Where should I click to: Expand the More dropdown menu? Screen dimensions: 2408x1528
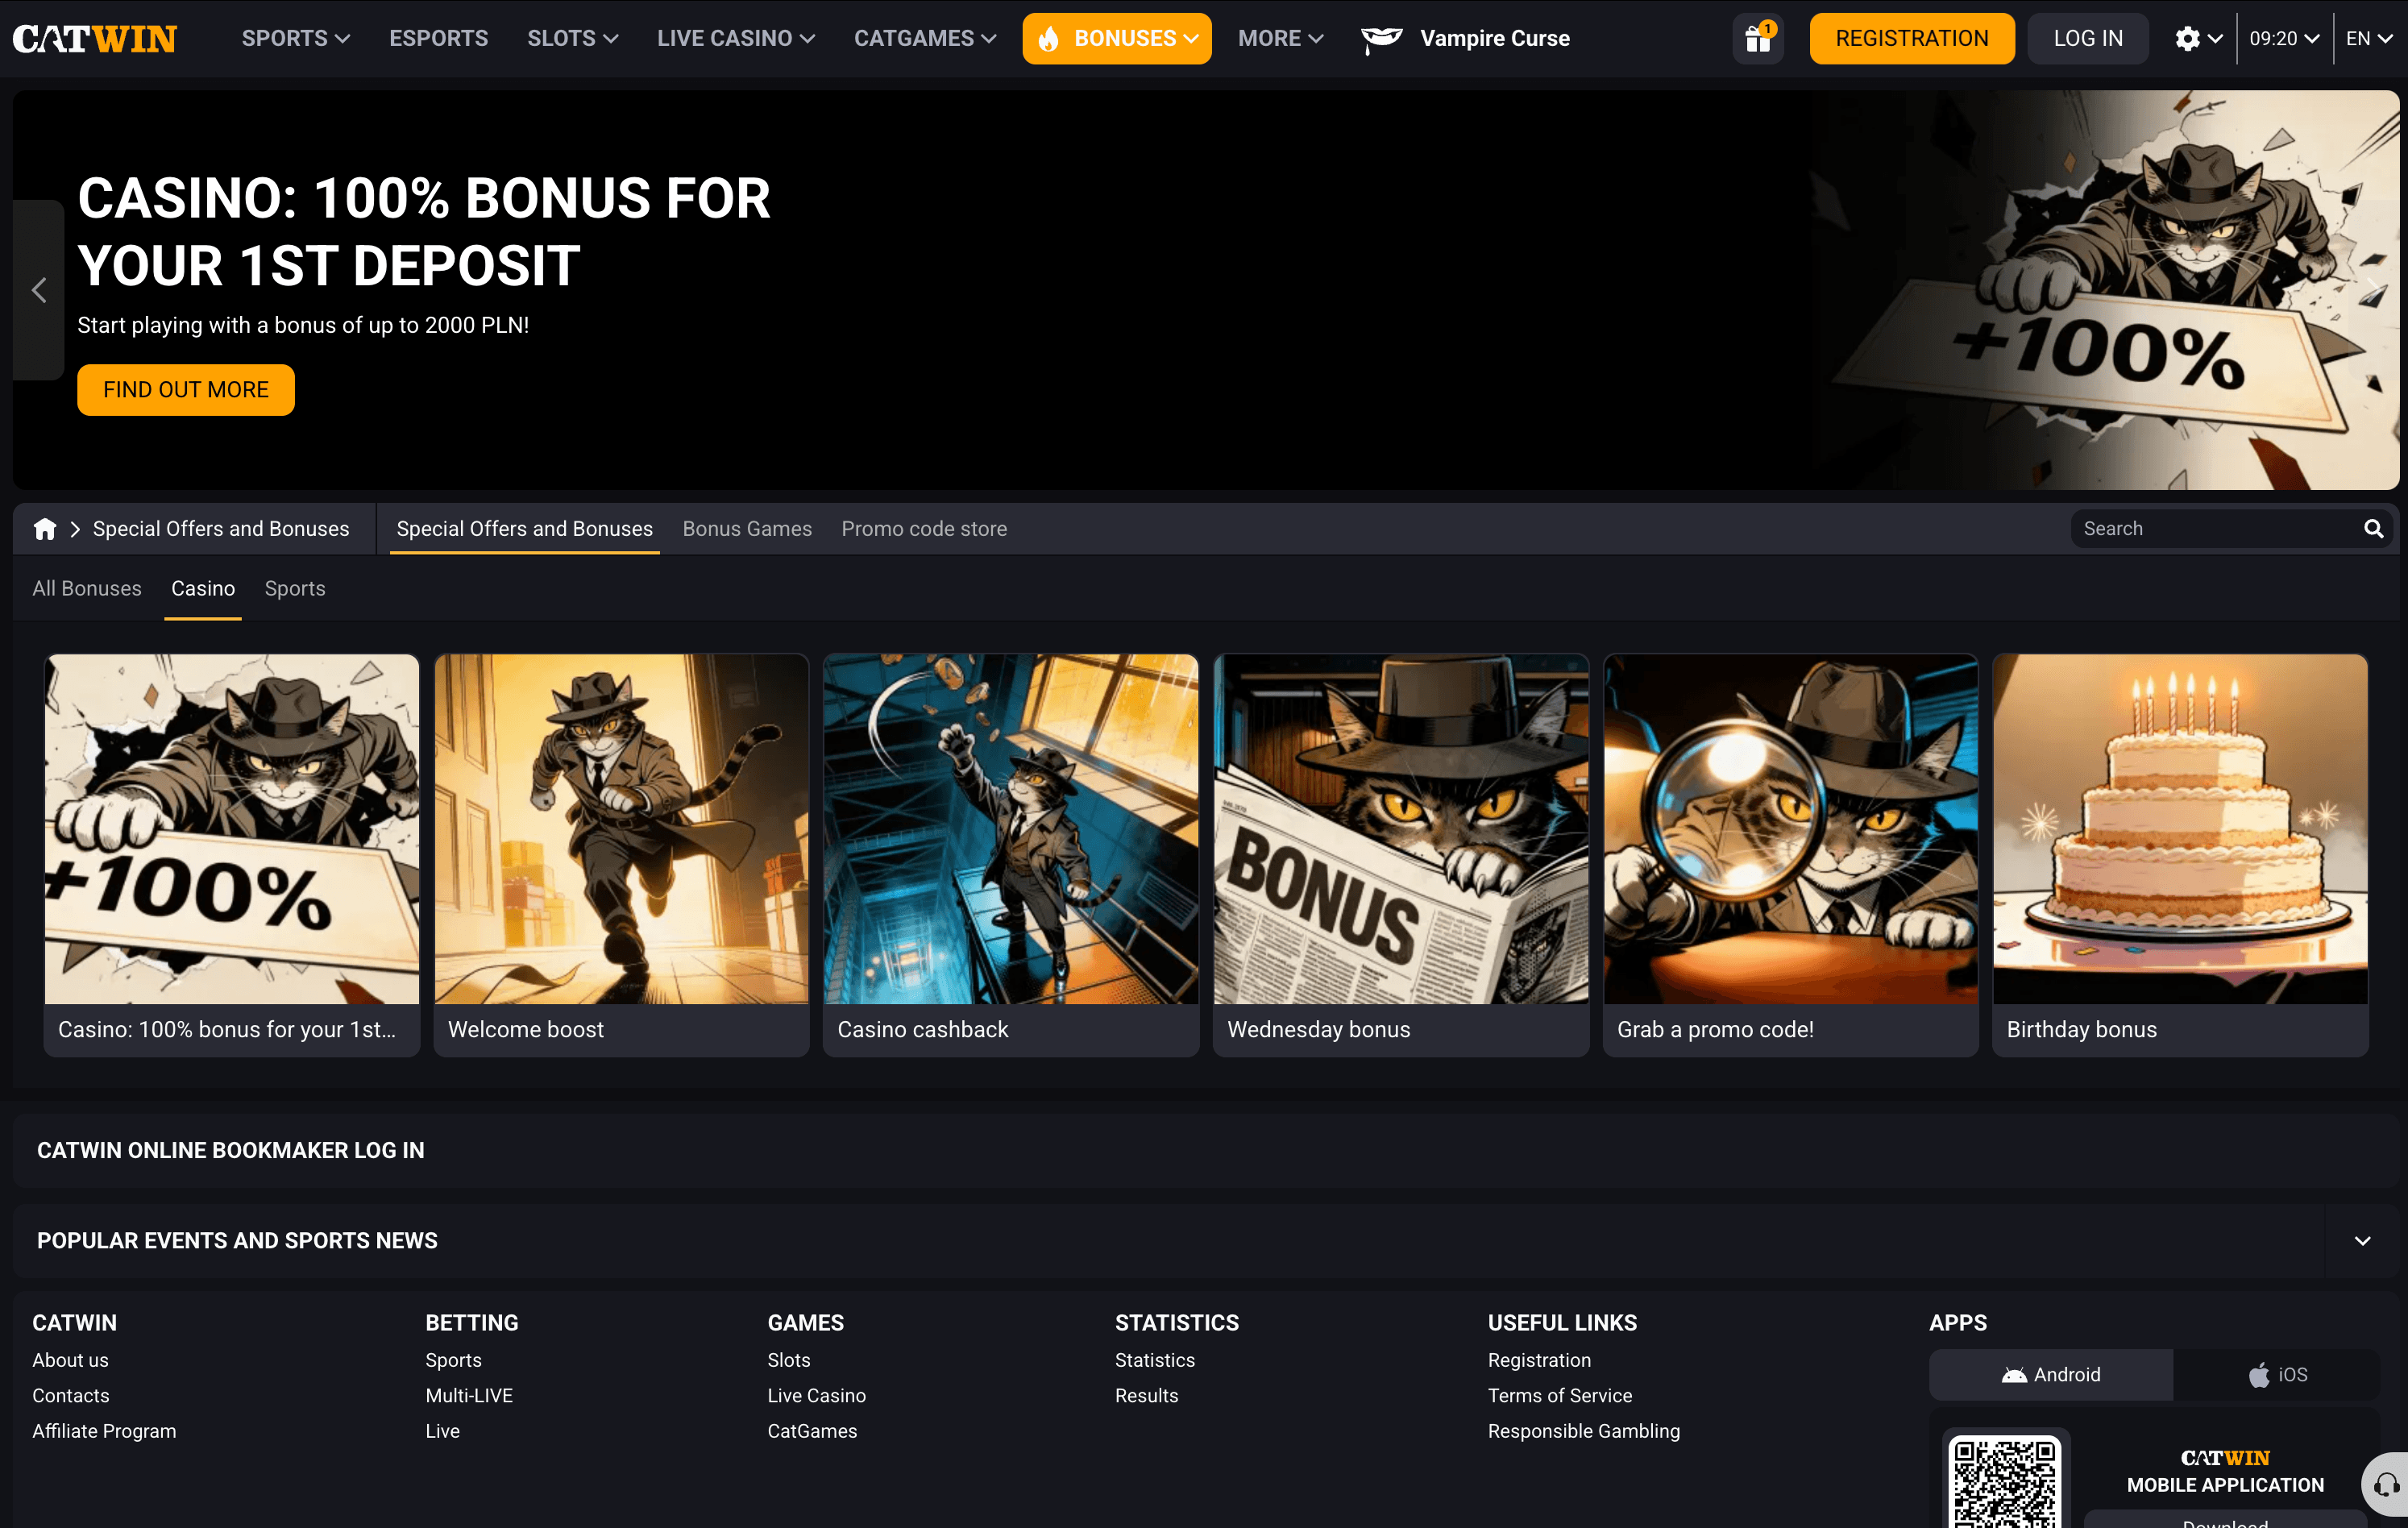tap(1281, 38)
